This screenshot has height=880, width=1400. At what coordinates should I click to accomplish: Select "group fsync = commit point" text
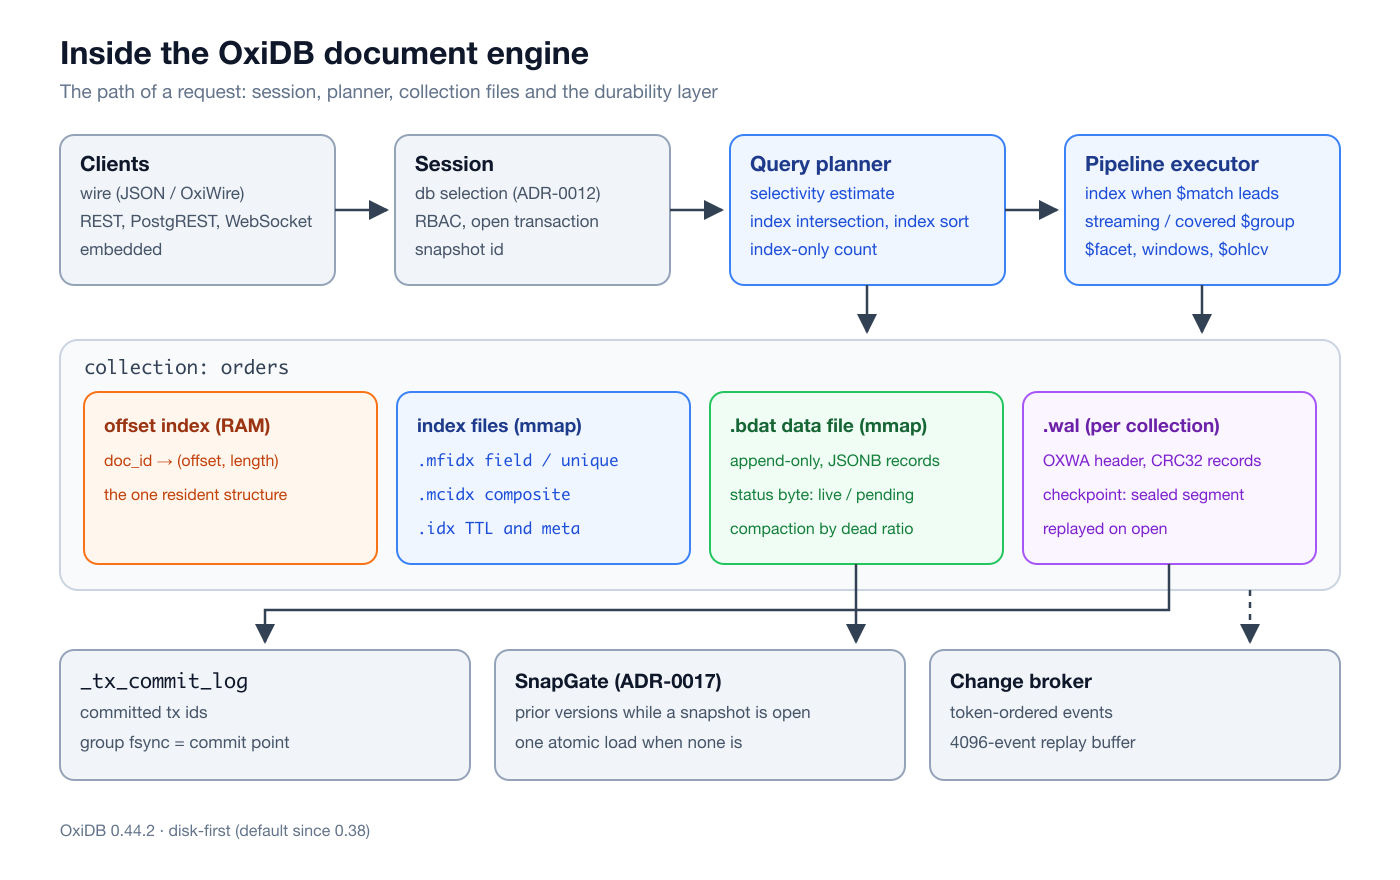[x=185, y=742]
